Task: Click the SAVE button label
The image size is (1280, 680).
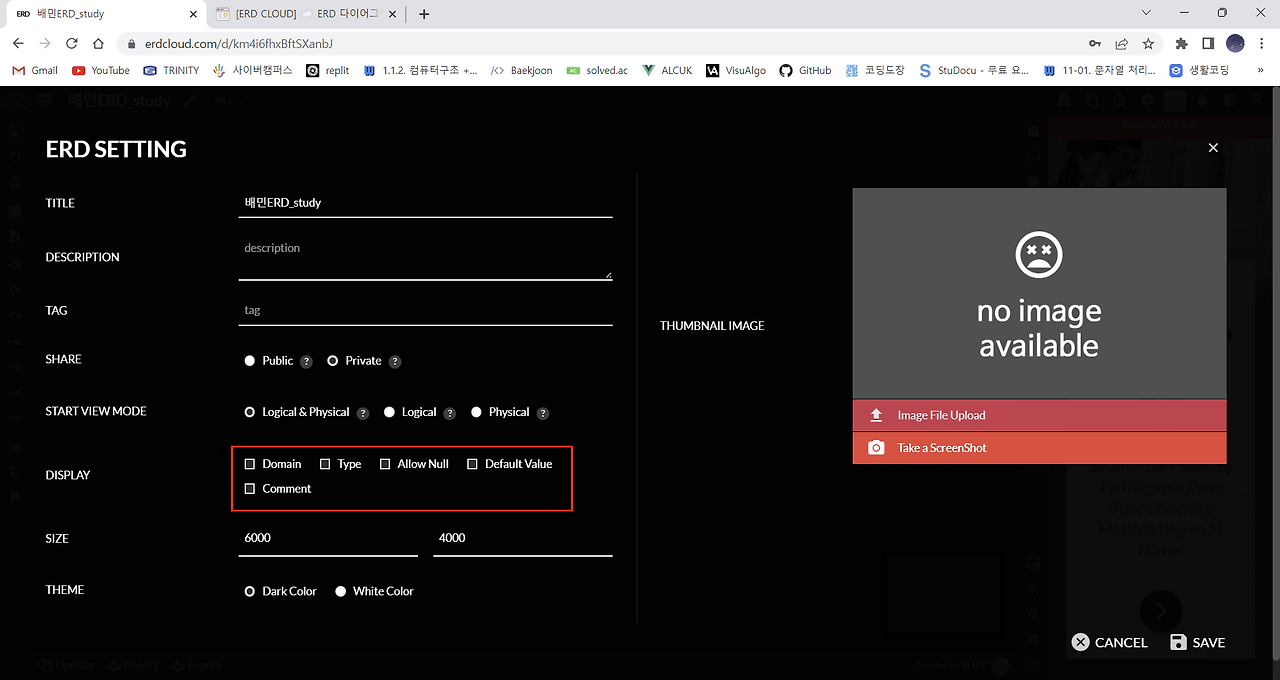Action: point(1208,642)
